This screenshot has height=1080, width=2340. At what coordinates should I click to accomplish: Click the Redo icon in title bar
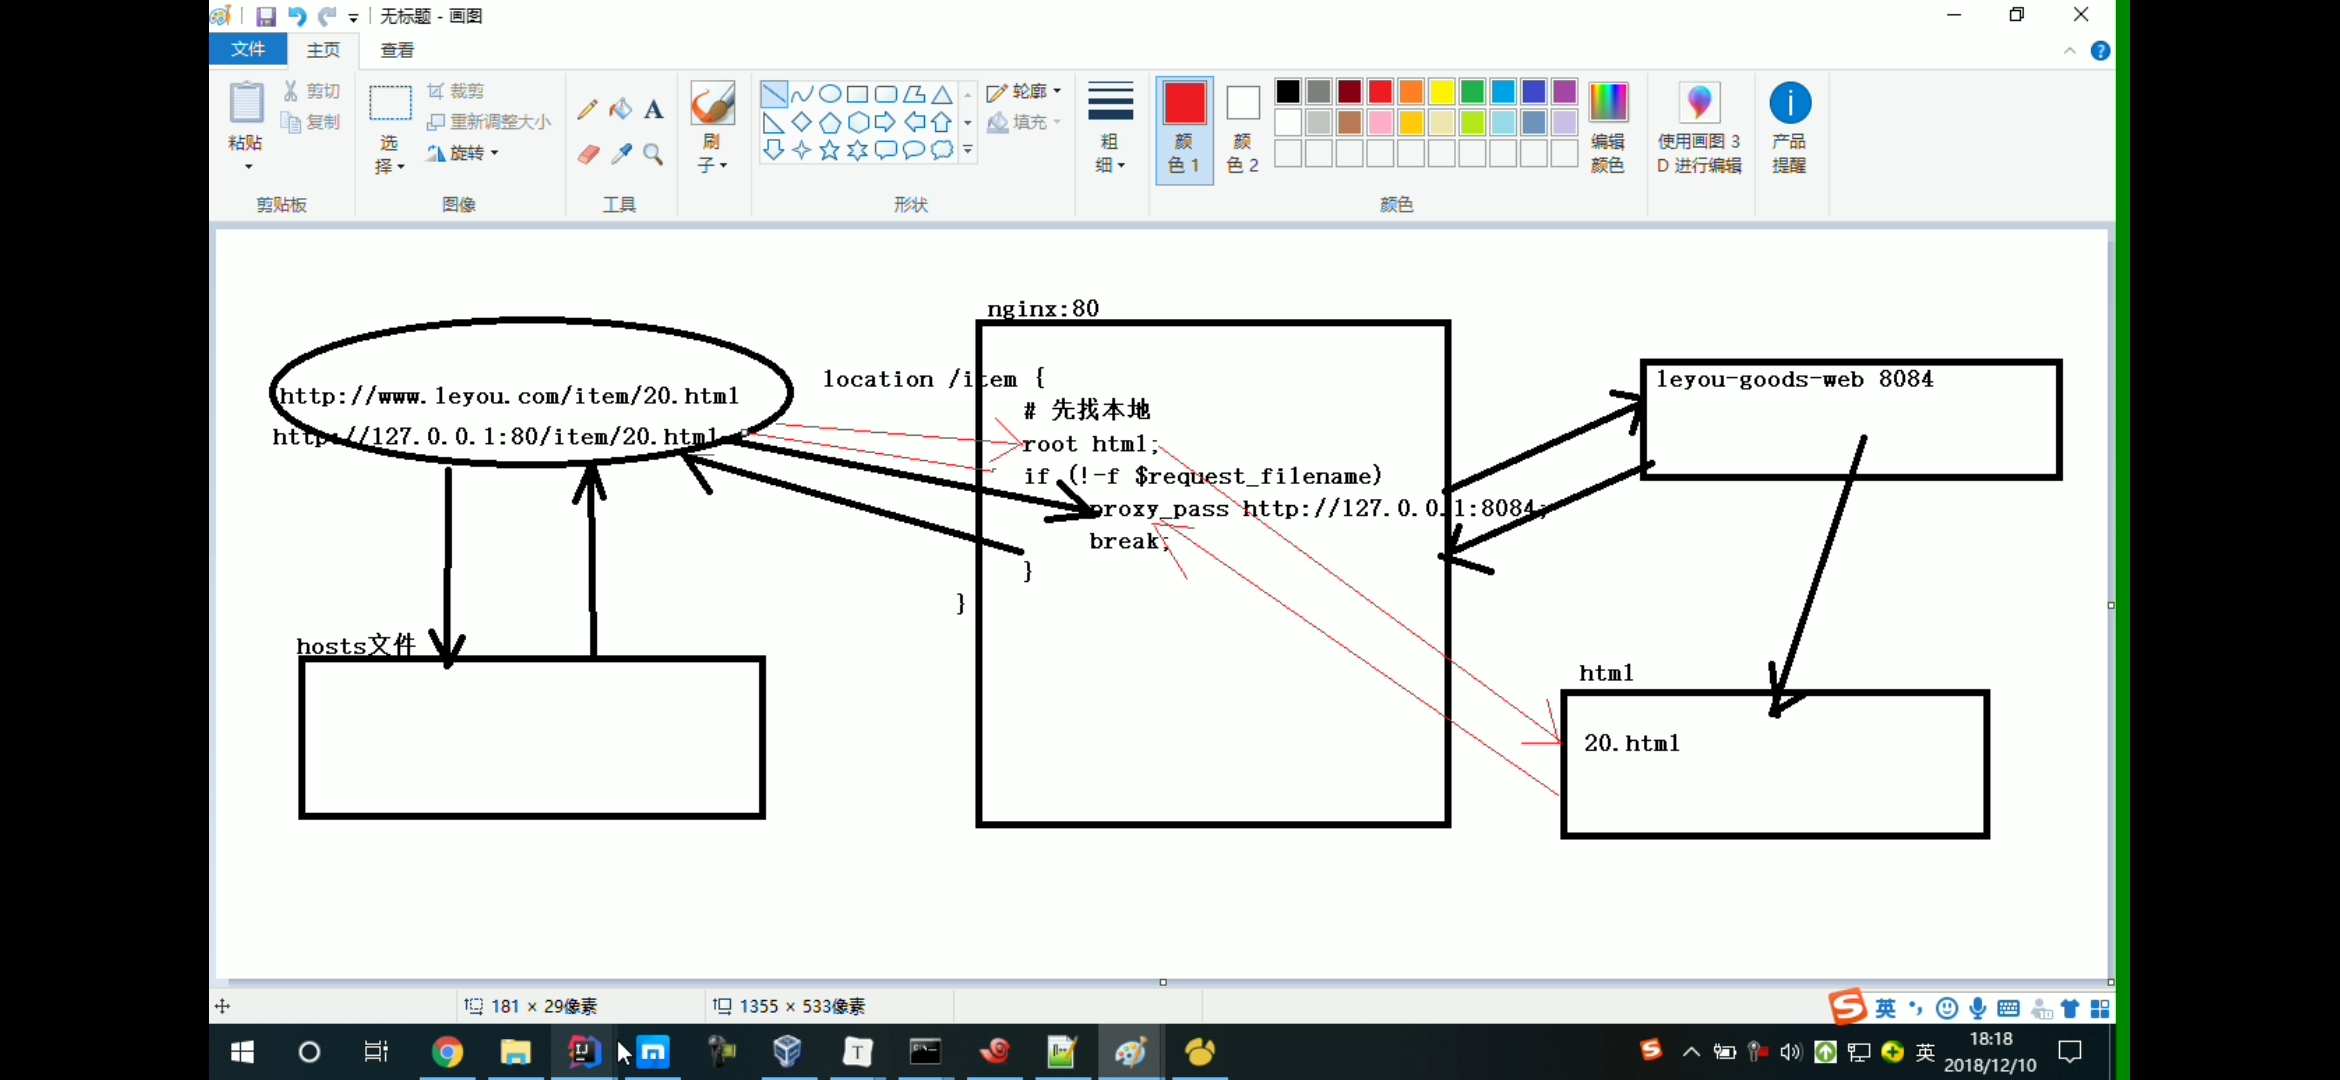327,16
